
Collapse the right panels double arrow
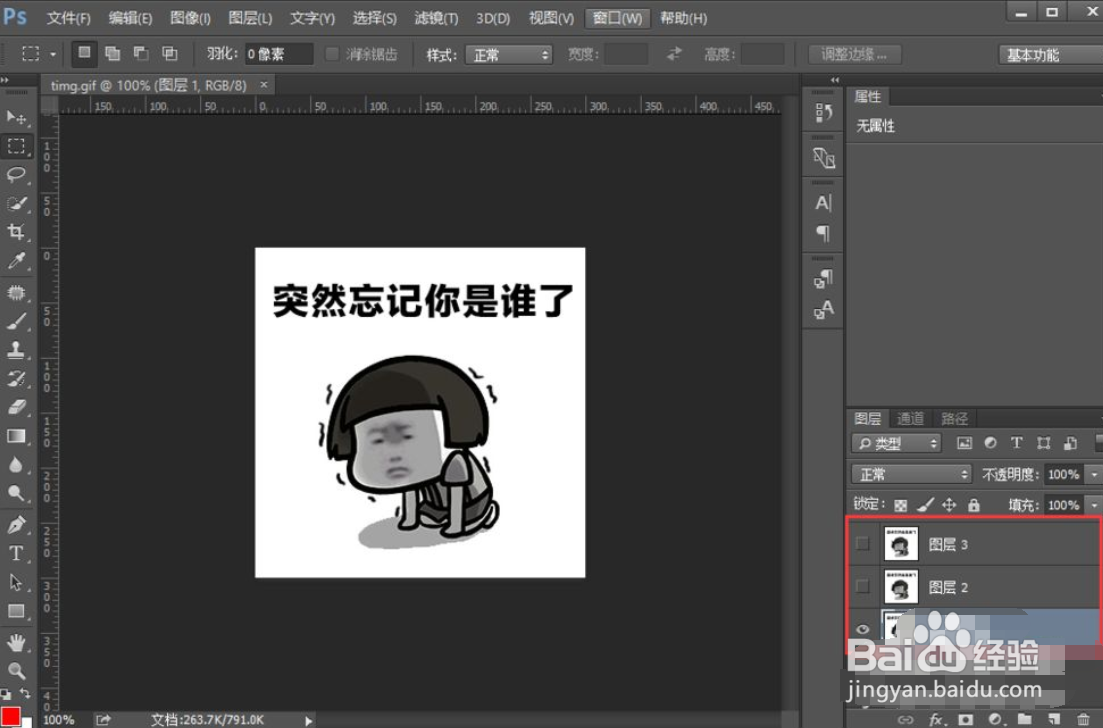coord(835,80)
